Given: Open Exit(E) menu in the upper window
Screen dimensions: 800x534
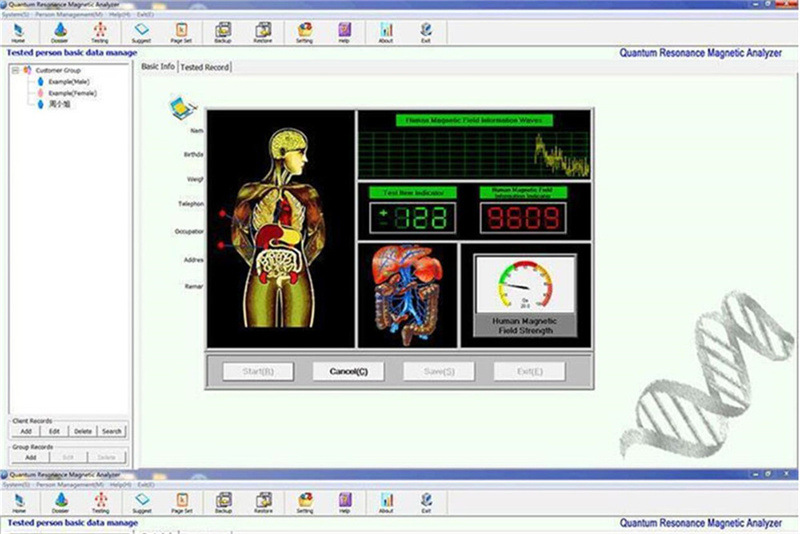Looking at the screenshot, I should tap(145, 15).
